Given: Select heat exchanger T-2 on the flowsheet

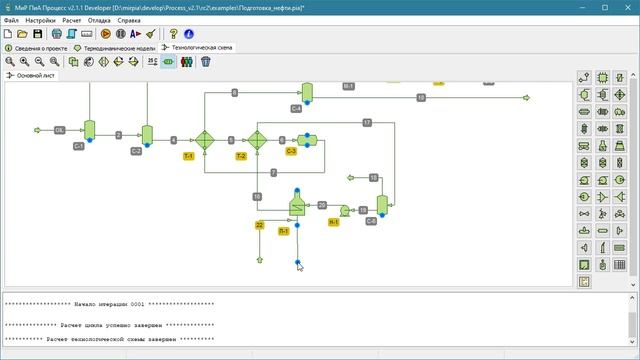Looking at the screenshot, I should [x=257, y=140].
